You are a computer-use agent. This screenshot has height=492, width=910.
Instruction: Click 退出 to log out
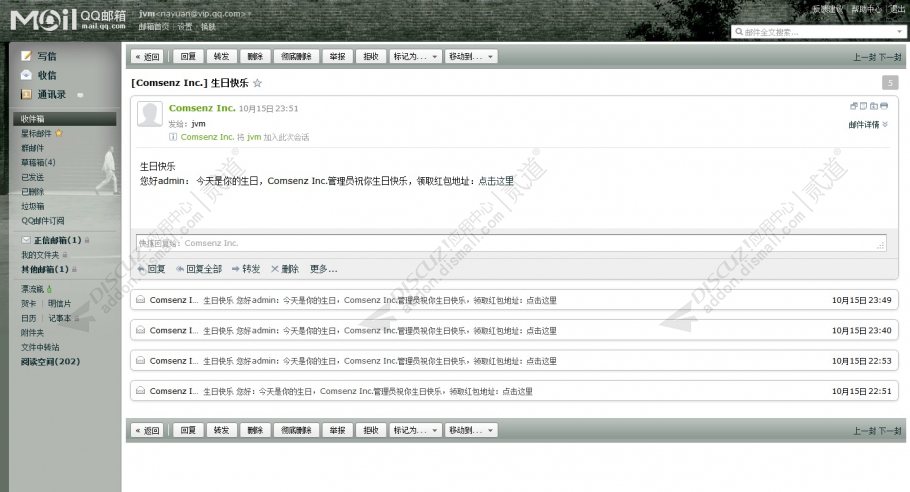click(897, 9)
